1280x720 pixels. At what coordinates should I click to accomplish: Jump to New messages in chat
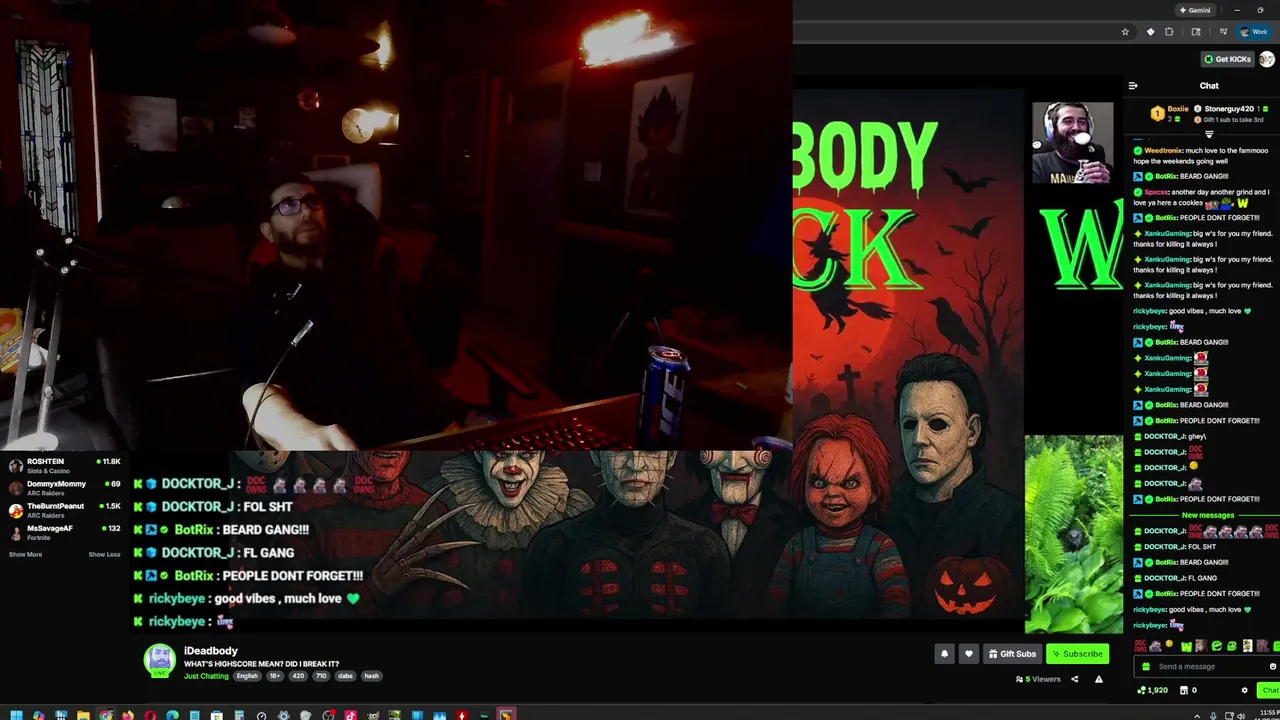pyautogui.click(x=1207, y=515)
